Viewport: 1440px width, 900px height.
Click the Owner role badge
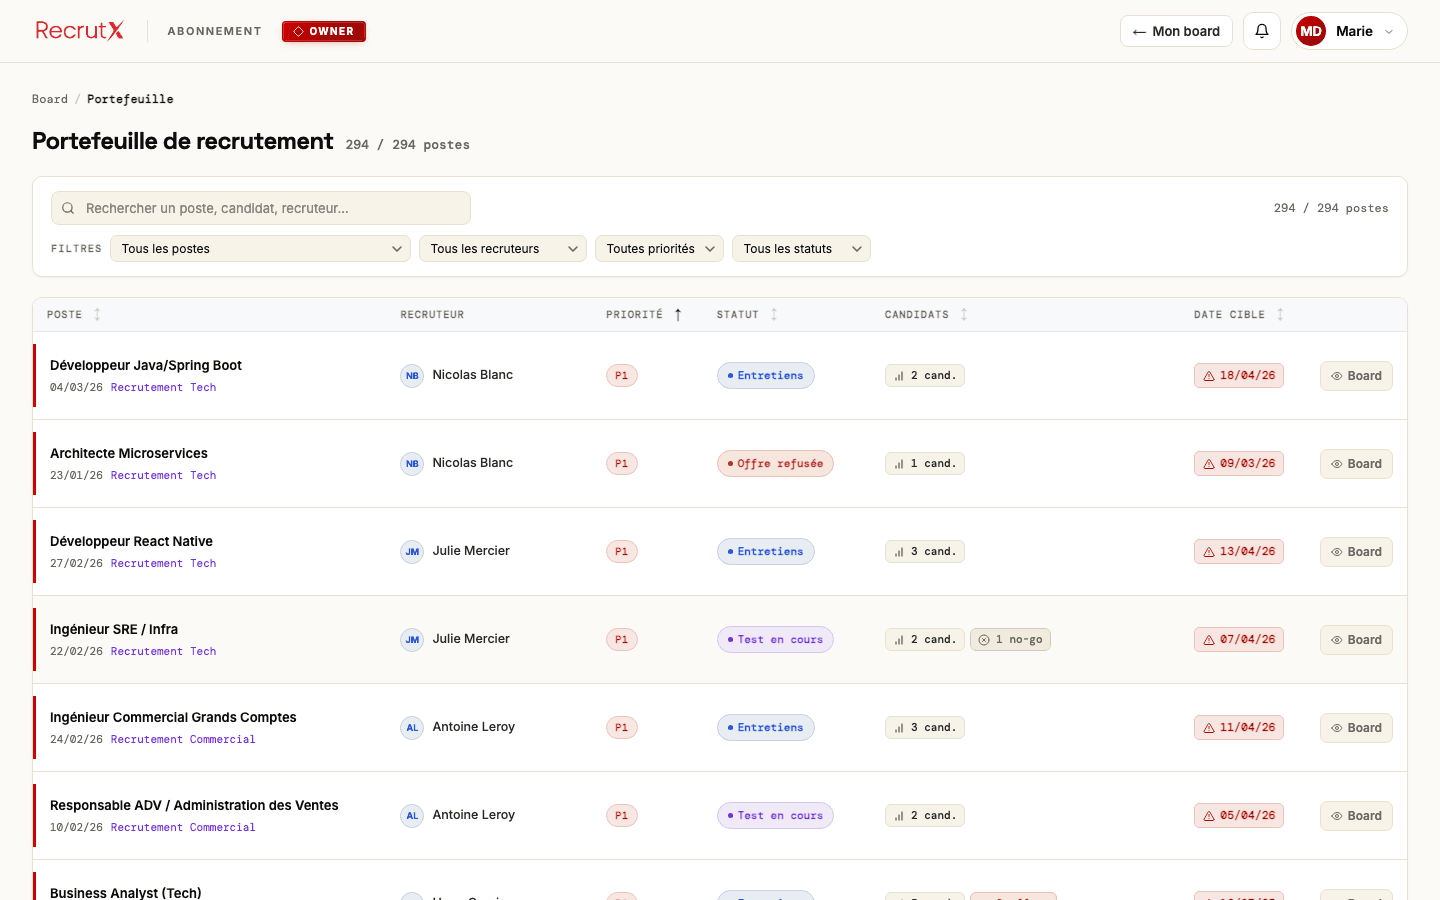tap(324, 31)
